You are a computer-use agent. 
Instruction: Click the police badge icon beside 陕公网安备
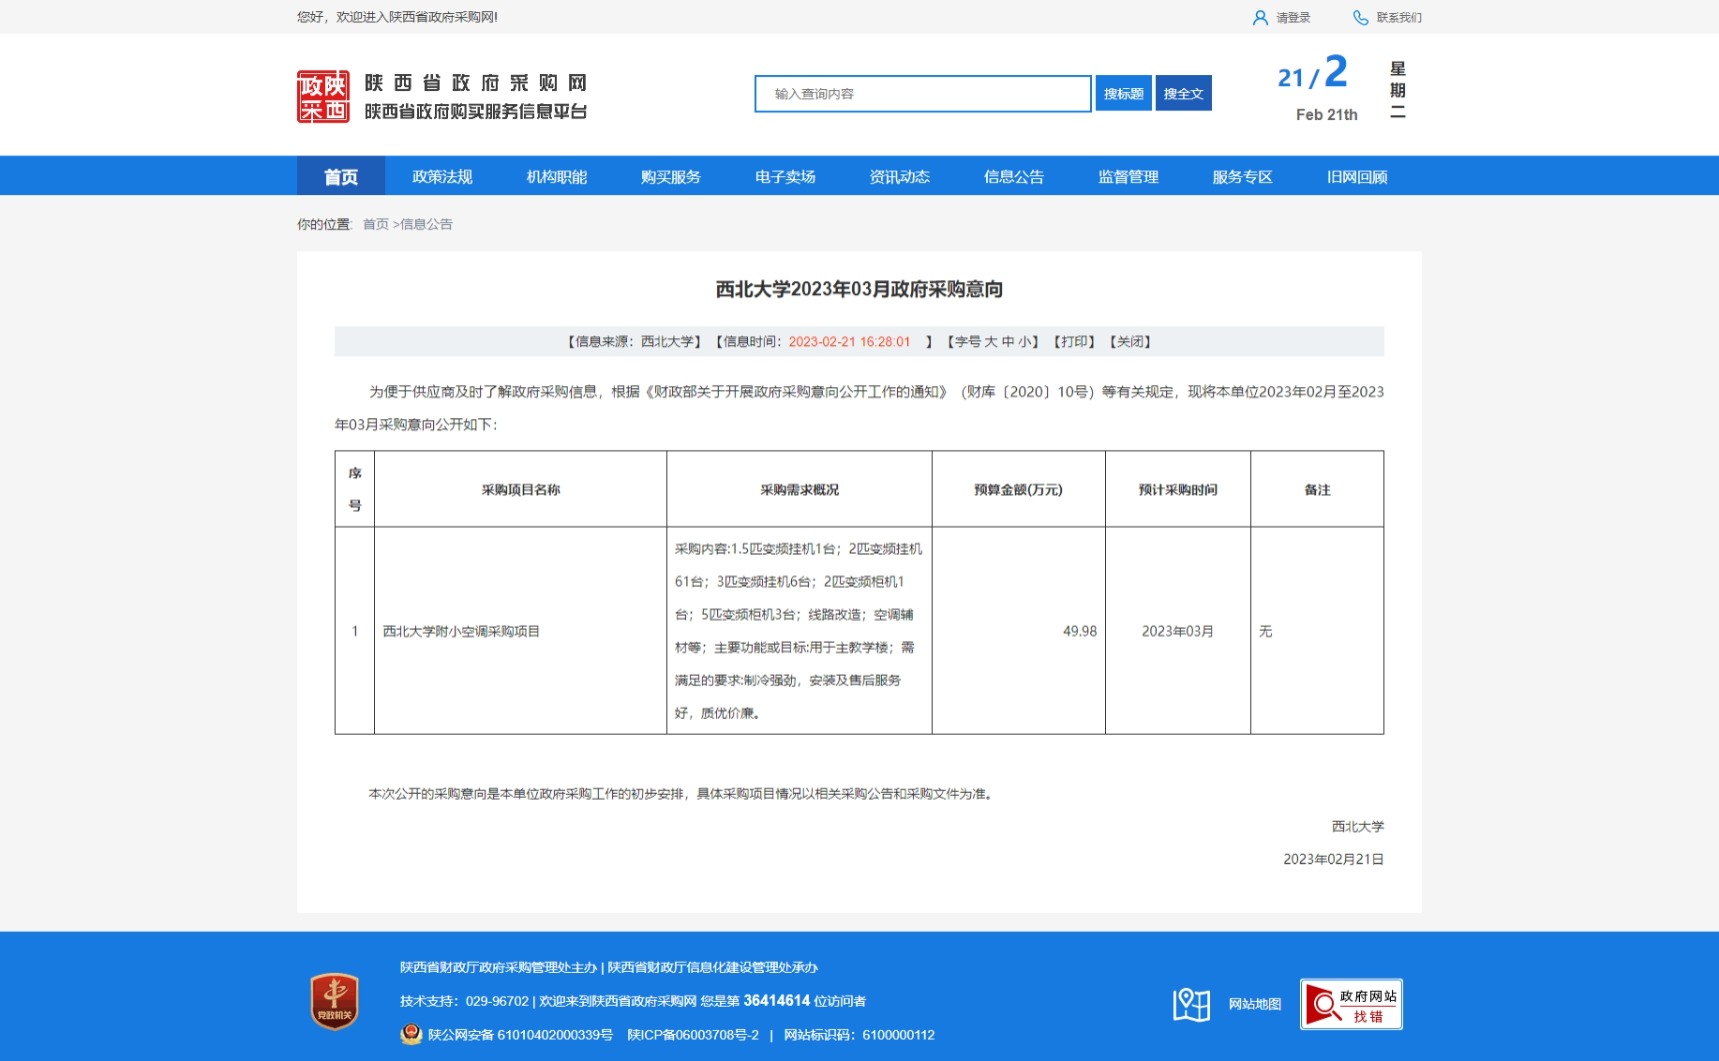click(411, 1035)
